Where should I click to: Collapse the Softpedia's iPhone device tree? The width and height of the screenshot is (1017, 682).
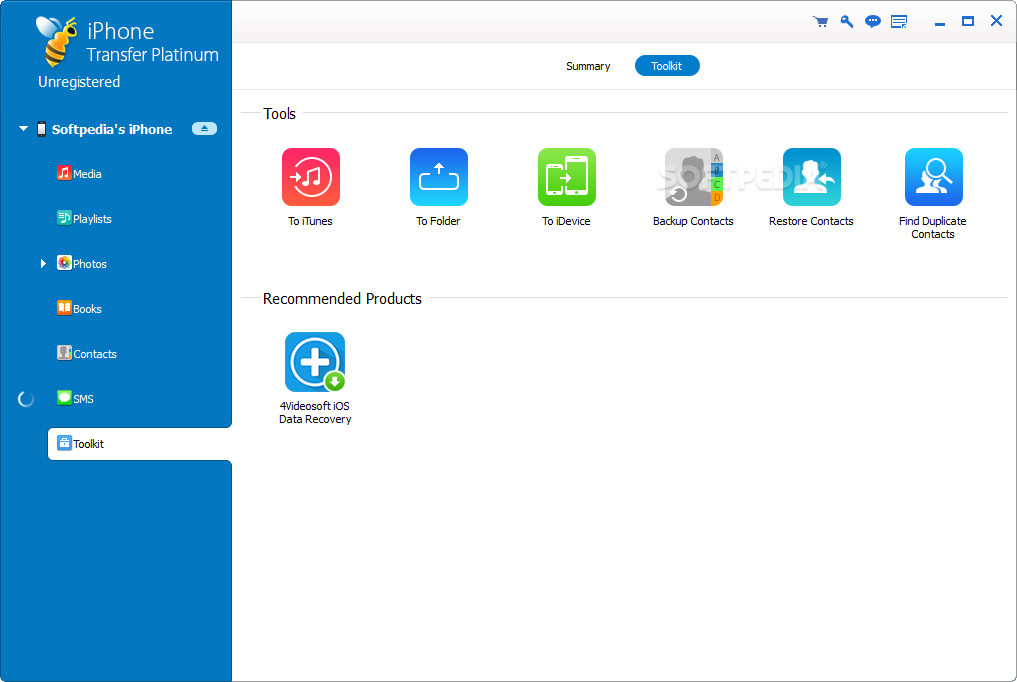tap(23, 128)
